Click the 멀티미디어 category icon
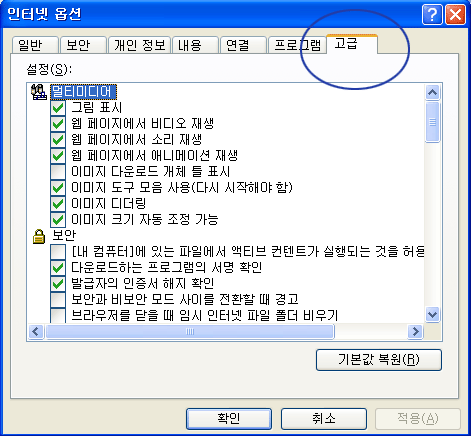 point(38,92)
